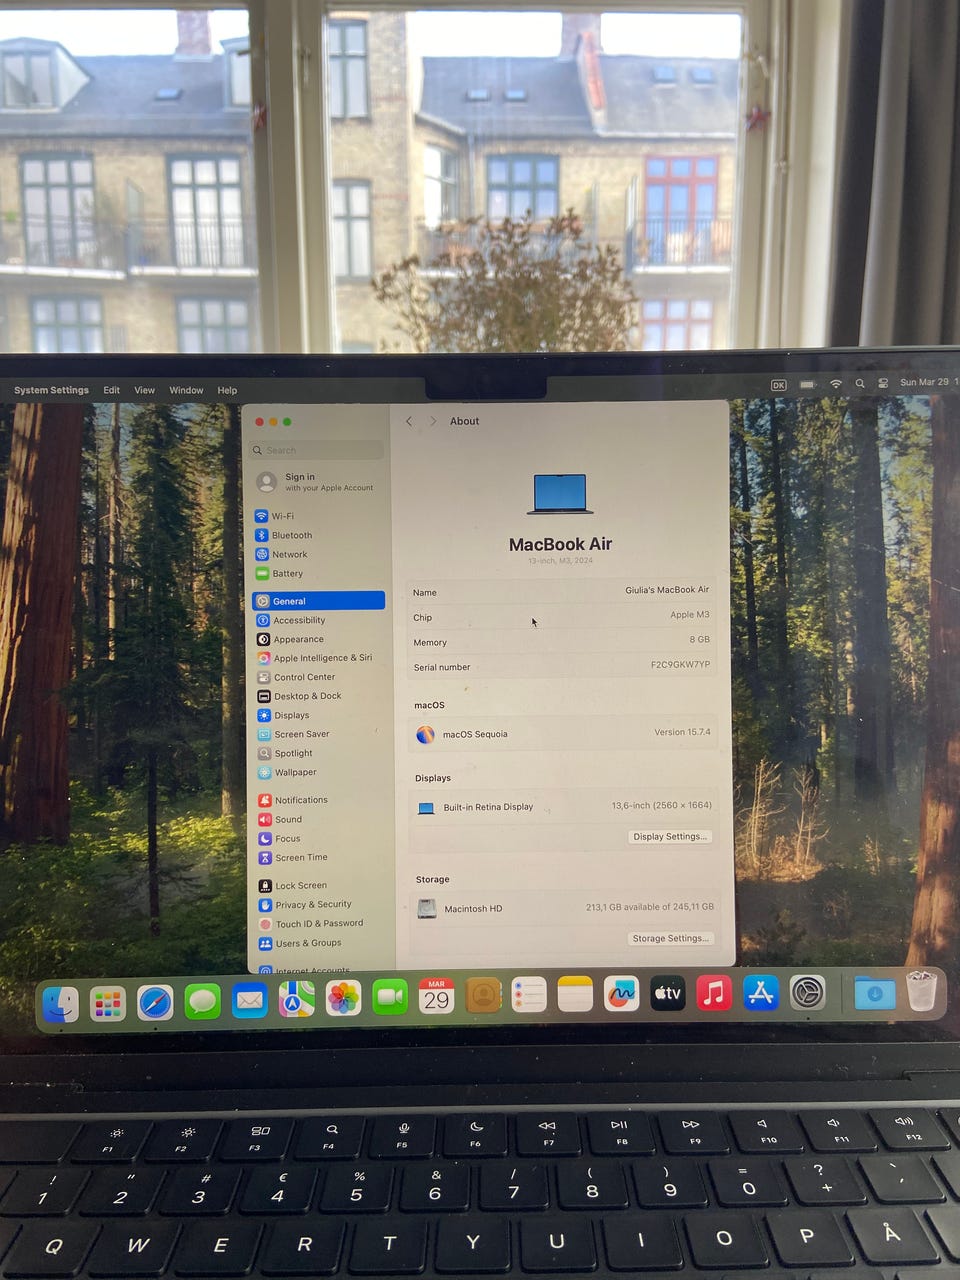Open FaceTime from the Dock
This screenshot has width=960, height=1280.
390,996
